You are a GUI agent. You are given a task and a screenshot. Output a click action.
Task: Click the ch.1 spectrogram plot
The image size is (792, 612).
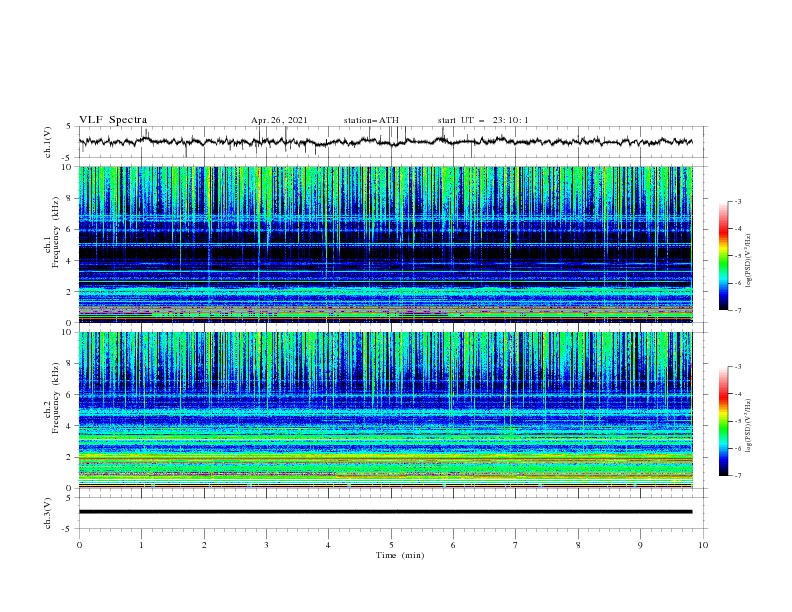(x=385, y=244)
